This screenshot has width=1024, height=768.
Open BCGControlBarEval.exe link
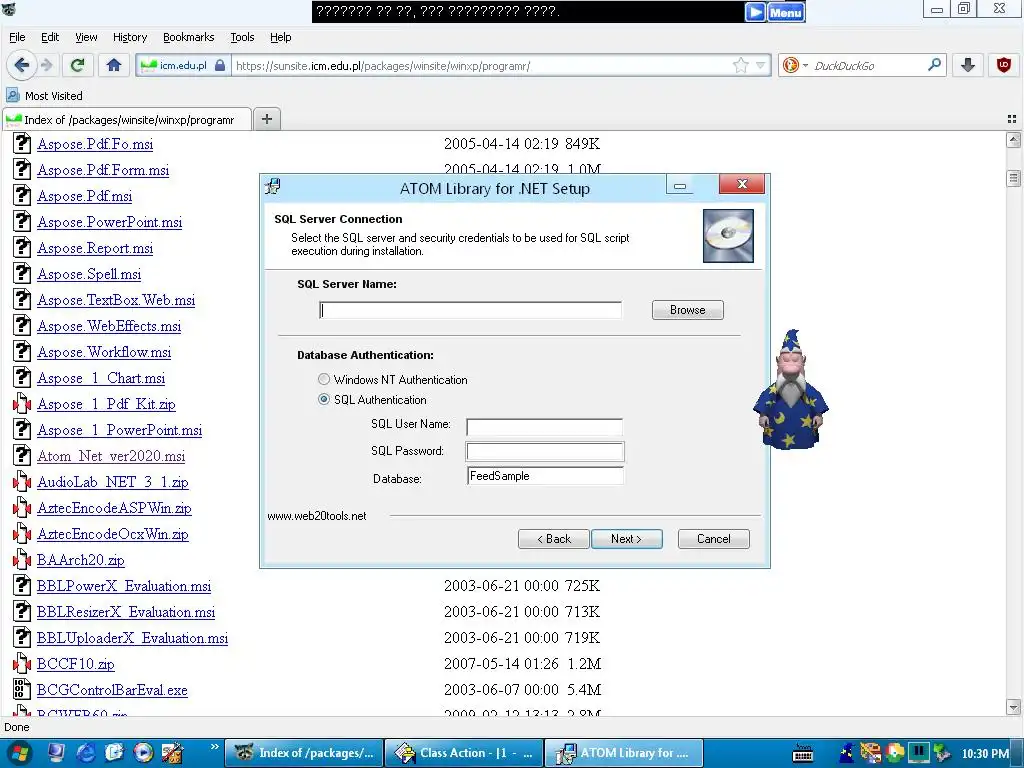coord(112,690)
